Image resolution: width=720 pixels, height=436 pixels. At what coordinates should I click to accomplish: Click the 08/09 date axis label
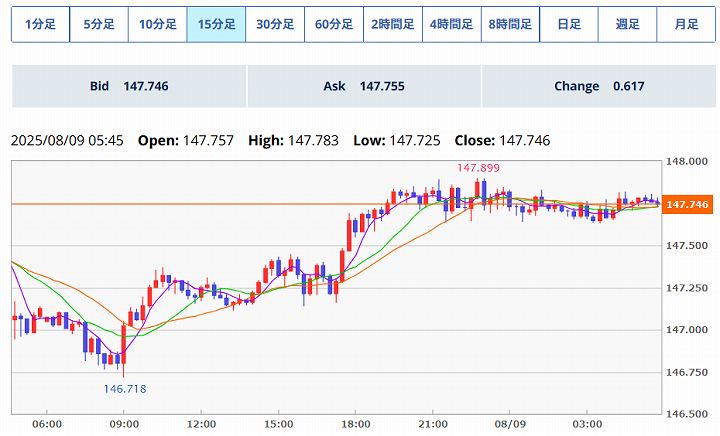510,424
